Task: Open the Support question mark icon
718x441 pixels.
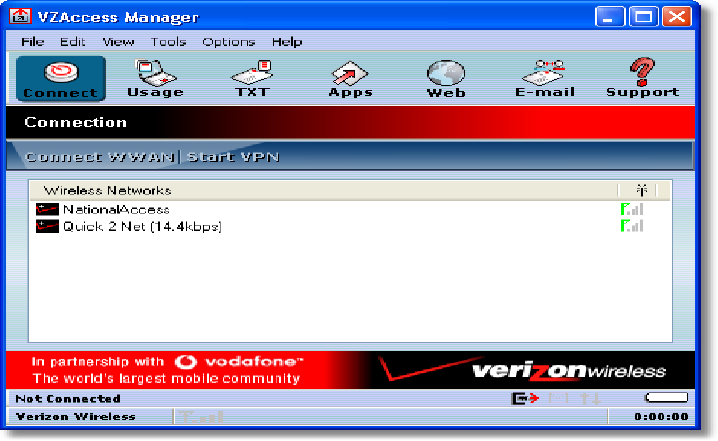Action: pyautogui.click(x=642, y=78)
